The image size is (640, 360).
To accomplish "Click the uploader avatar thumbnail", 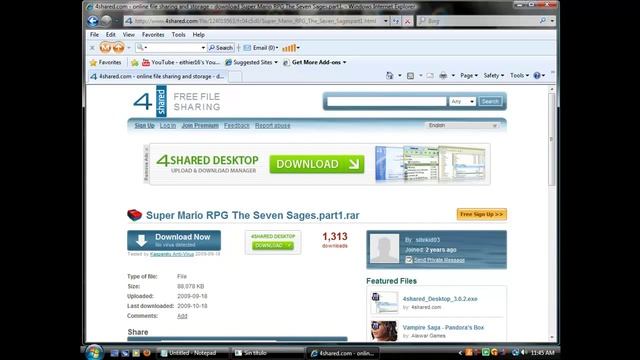I will click(x=384, y=249).
